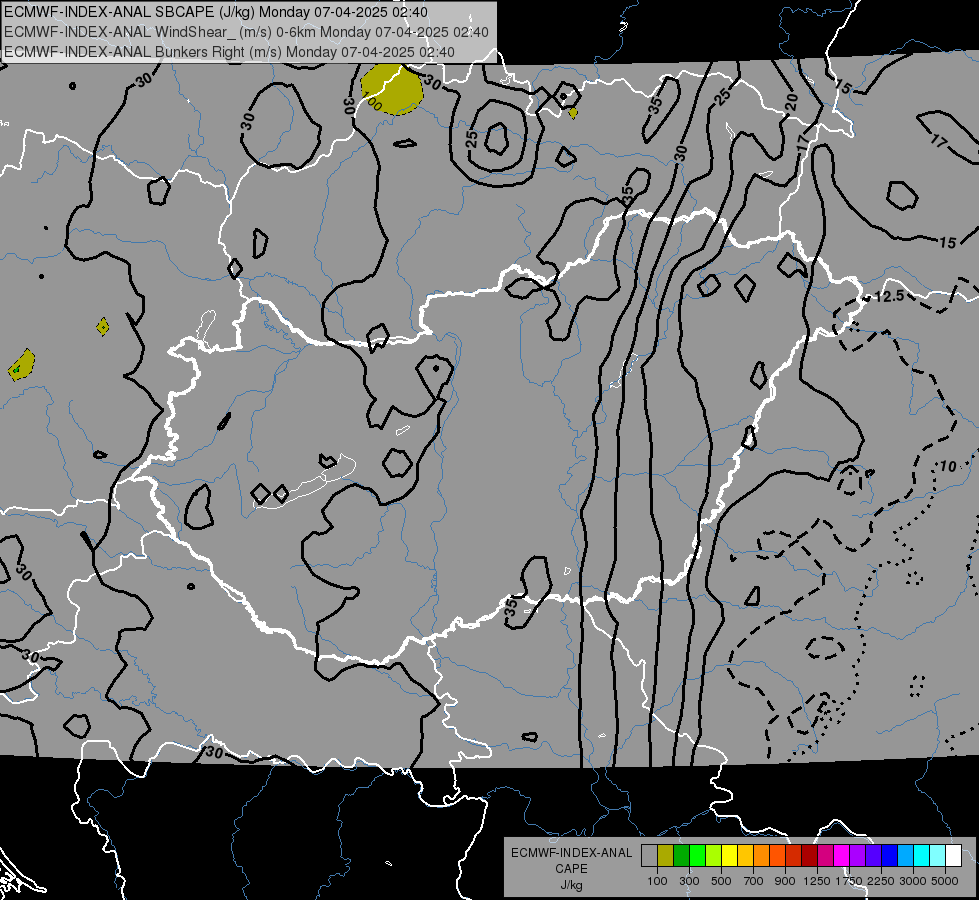This screenshot has width=979, height=900.
Task: Click the '100' label on the olive CAPE patch
Action: [372, 100]
